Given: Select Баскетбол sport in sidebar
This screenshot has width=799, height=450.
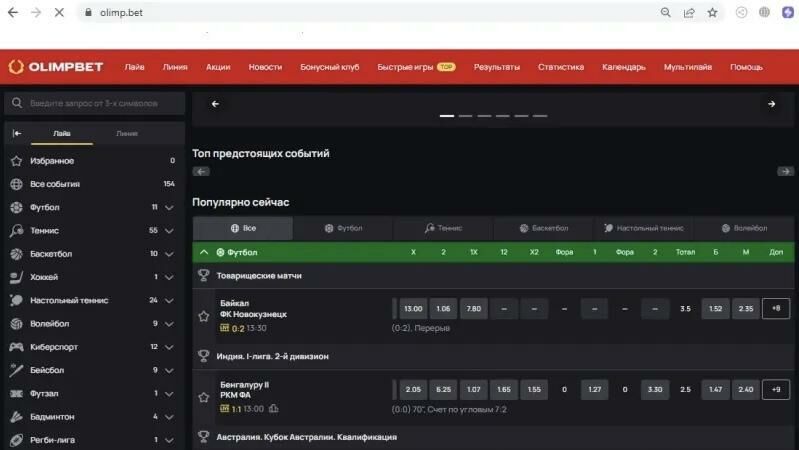Looking at the screenshot, I should [x=51, y=254].
